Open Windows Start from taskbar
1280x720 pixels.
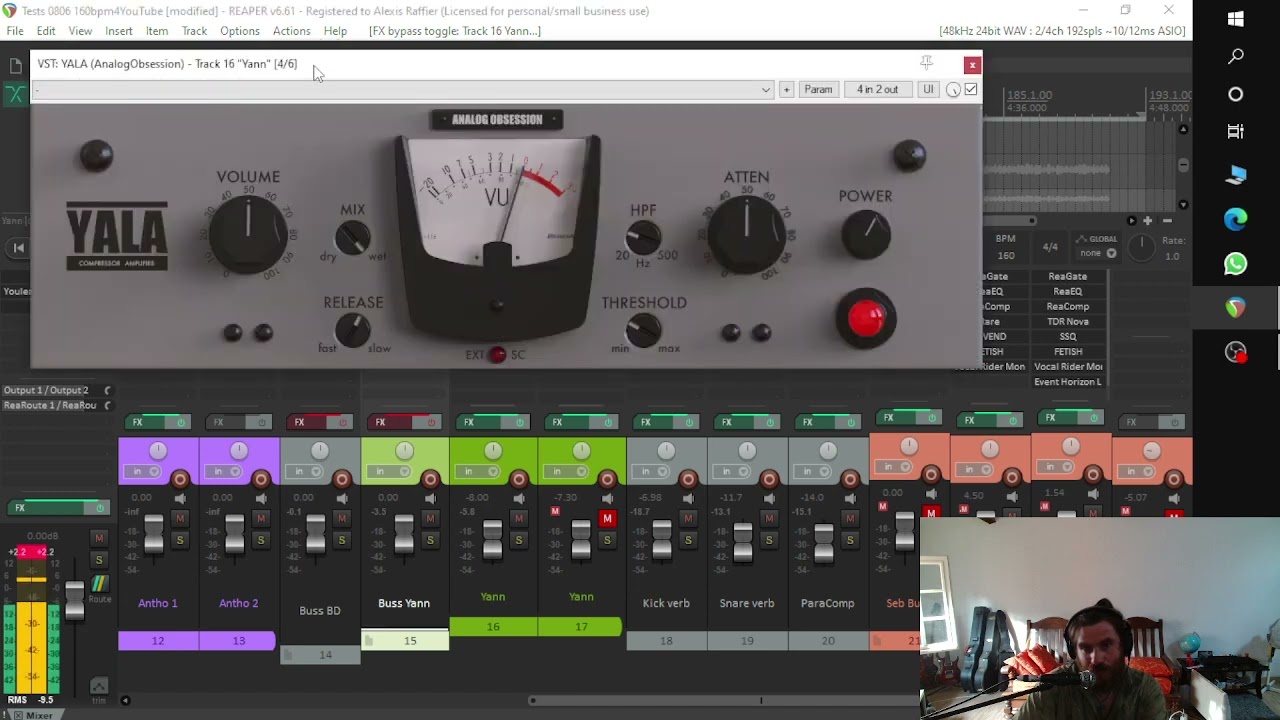[x=1236, y=19]
